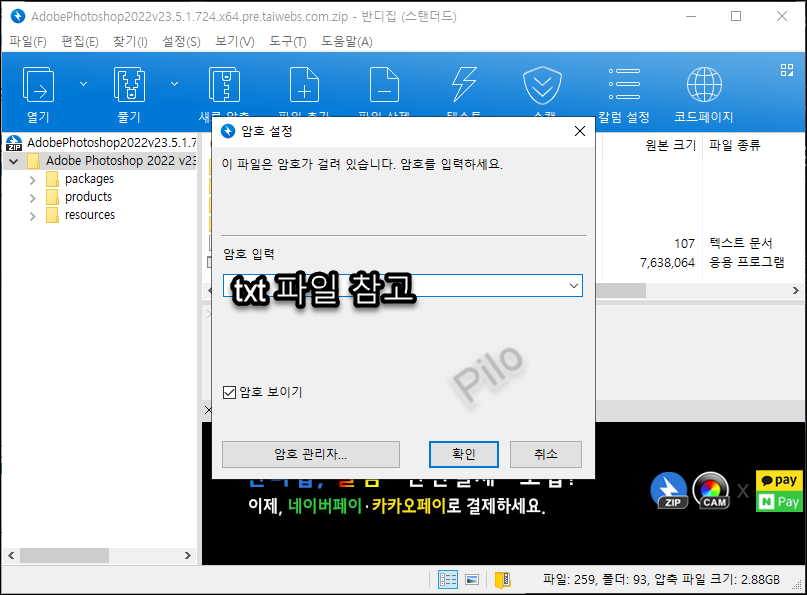The width and height of the screenshot is (807, 595).
Task: Click the 7,638,064 size value
Action: pyautogui.click(x=667, y=263)
